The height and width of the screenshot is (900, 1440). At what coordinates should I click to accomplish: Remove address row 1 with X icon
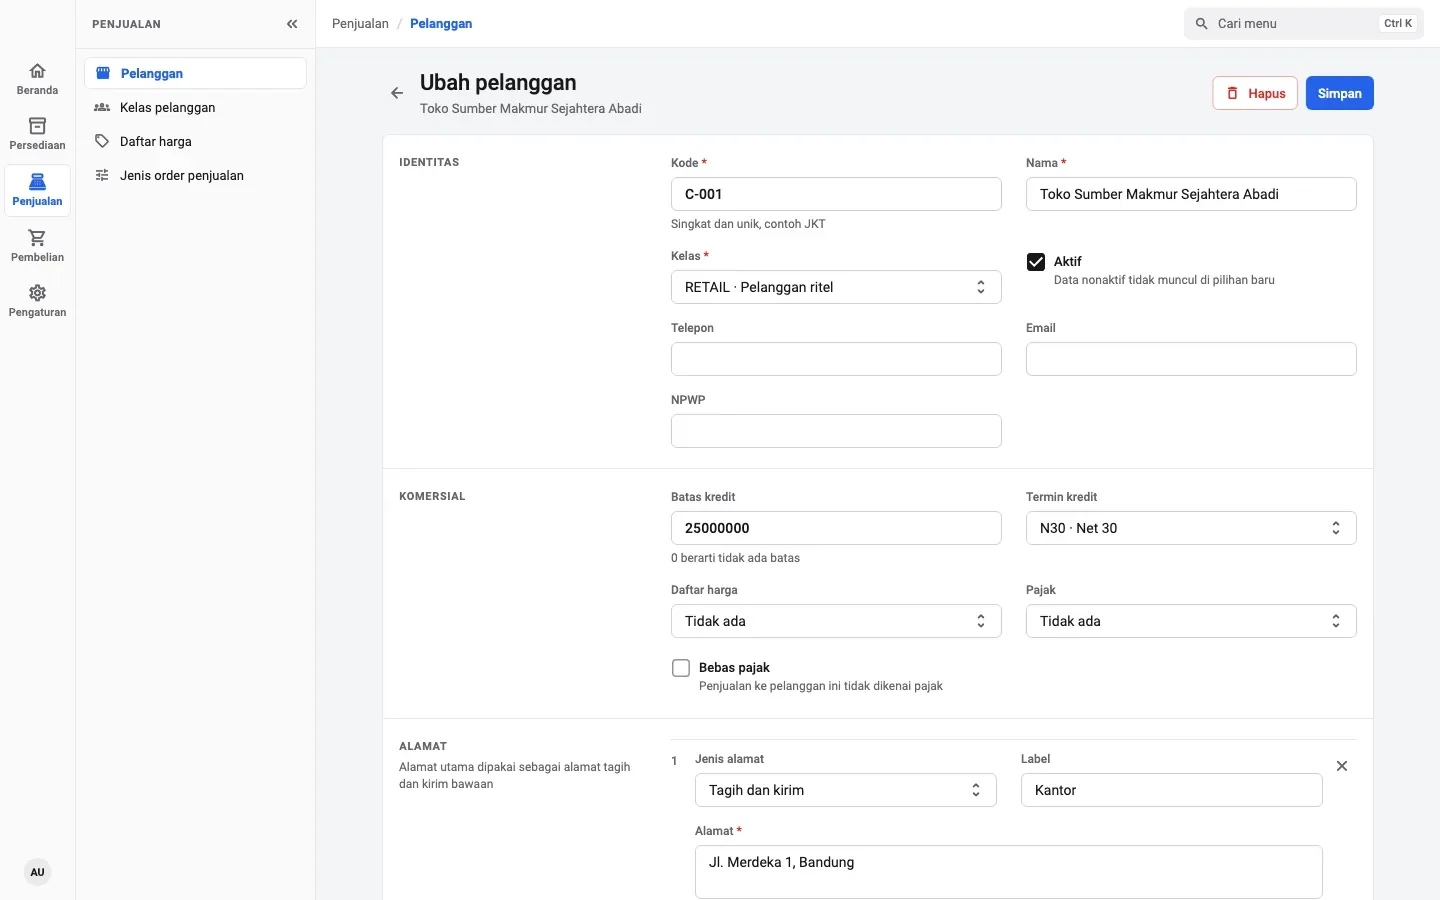(1342, 766)
